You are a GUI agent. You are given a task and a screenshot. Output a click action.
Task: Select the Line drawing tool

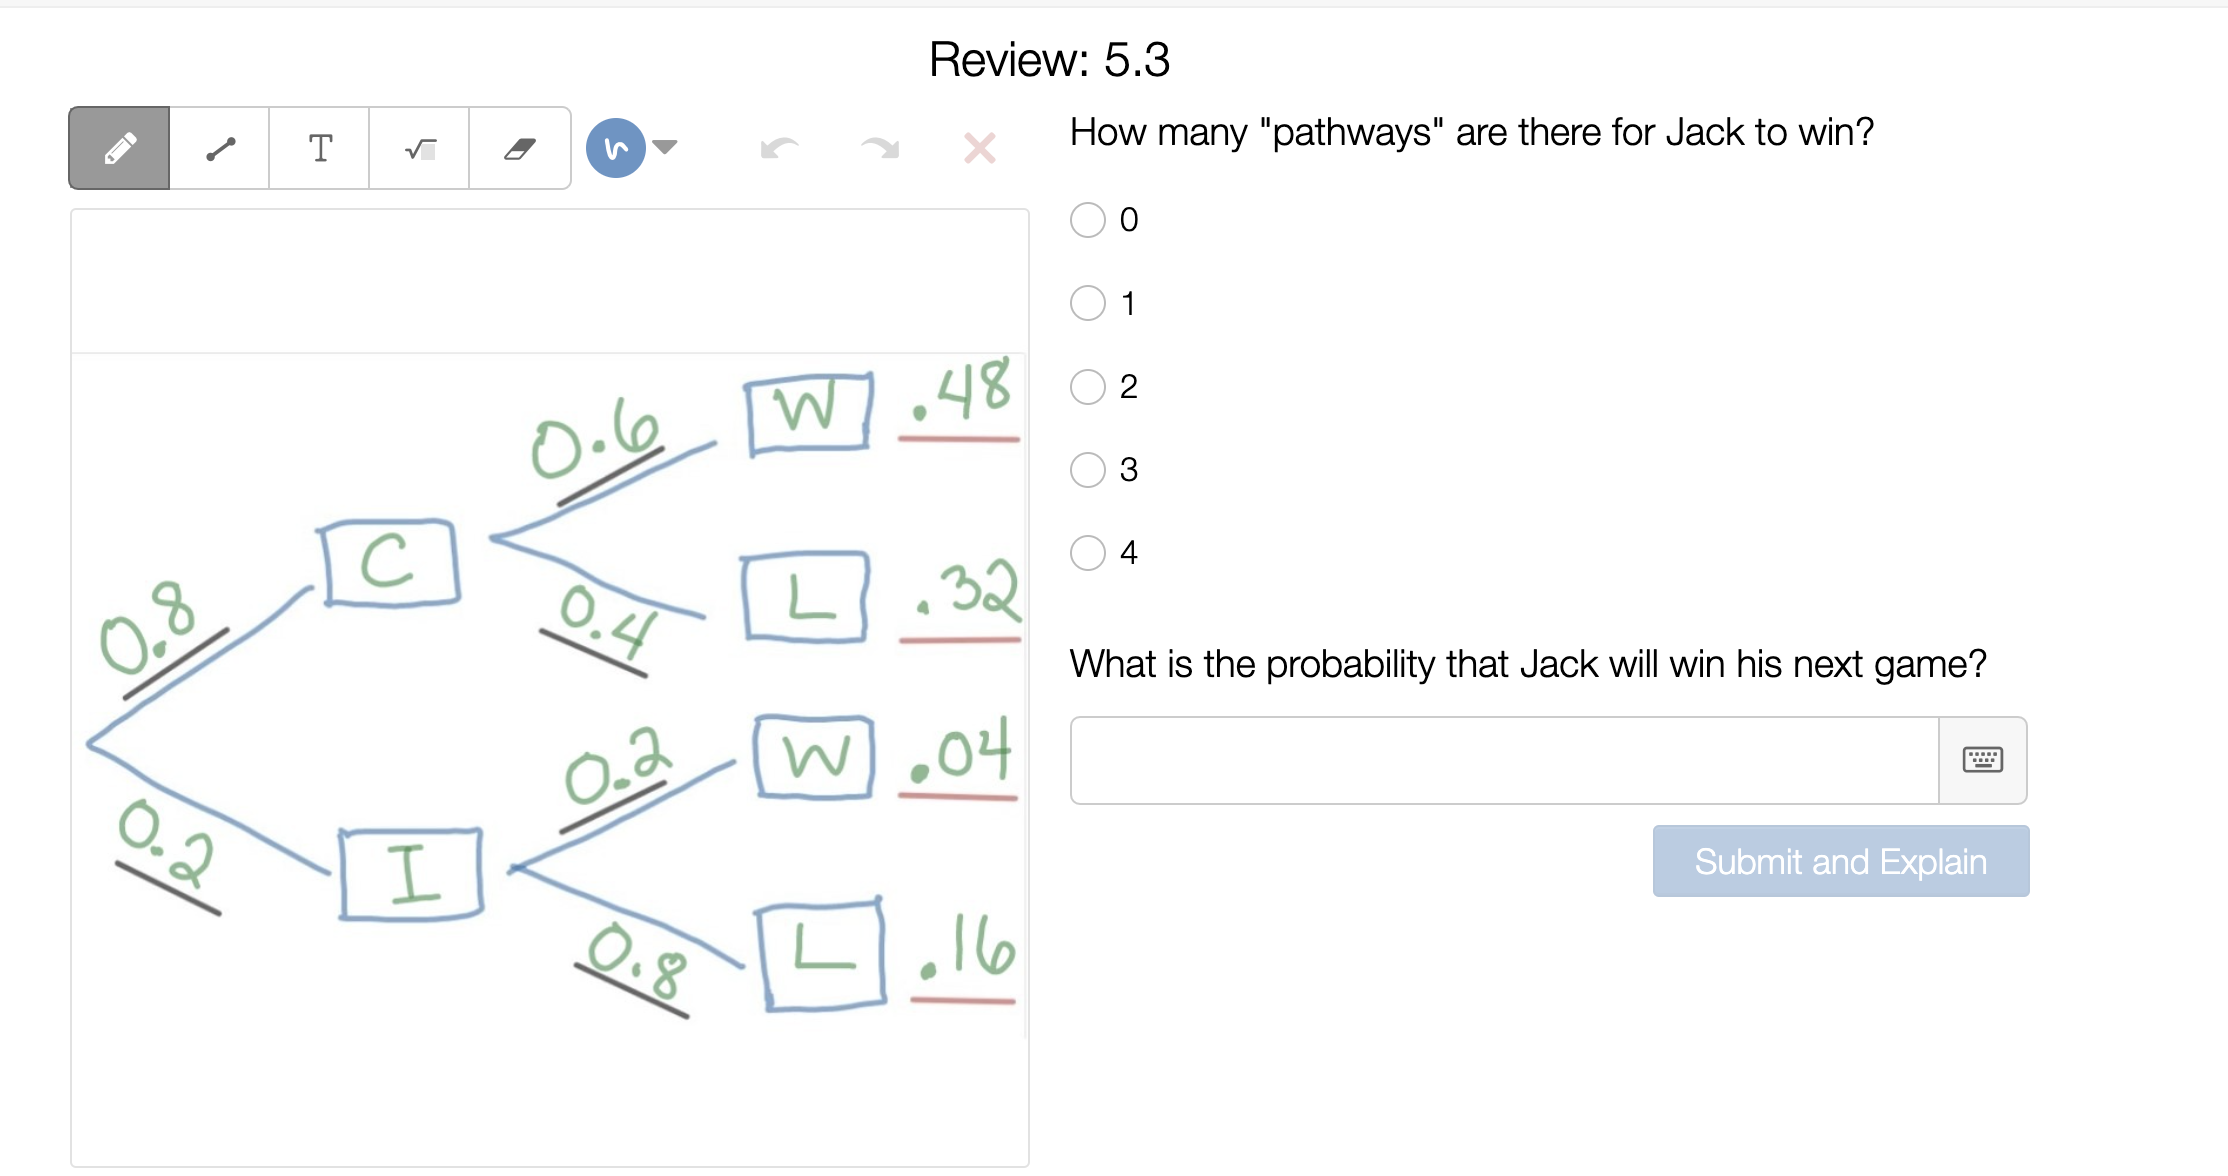[x=218, y=147]
